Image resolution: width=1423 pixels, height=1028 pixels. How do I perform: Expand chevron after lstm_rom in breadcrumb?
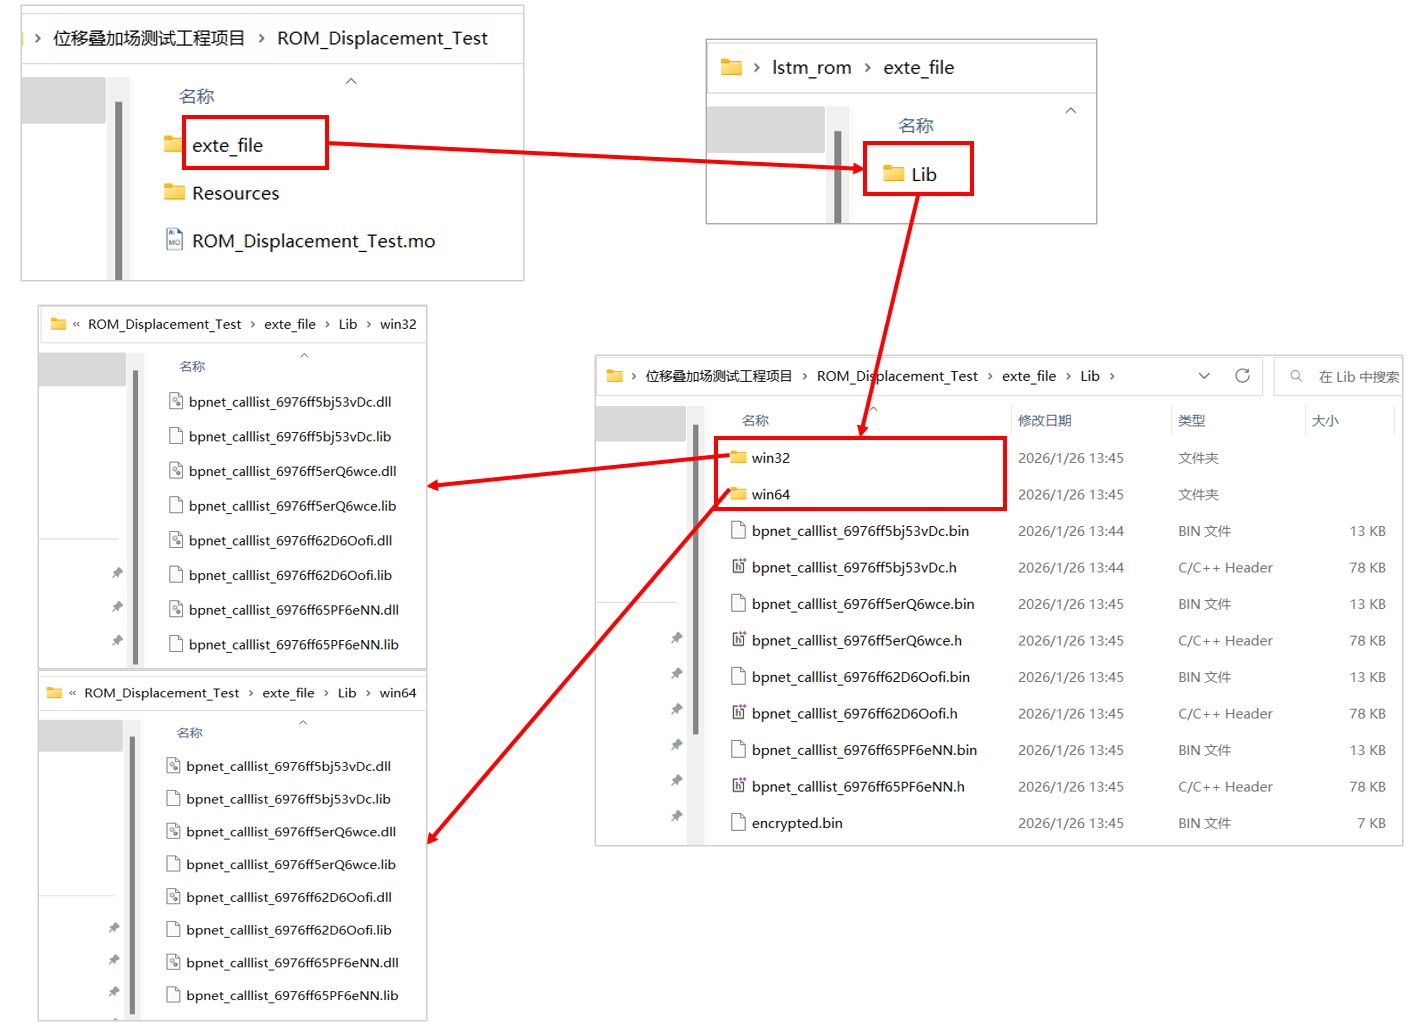tap(867, 68)
